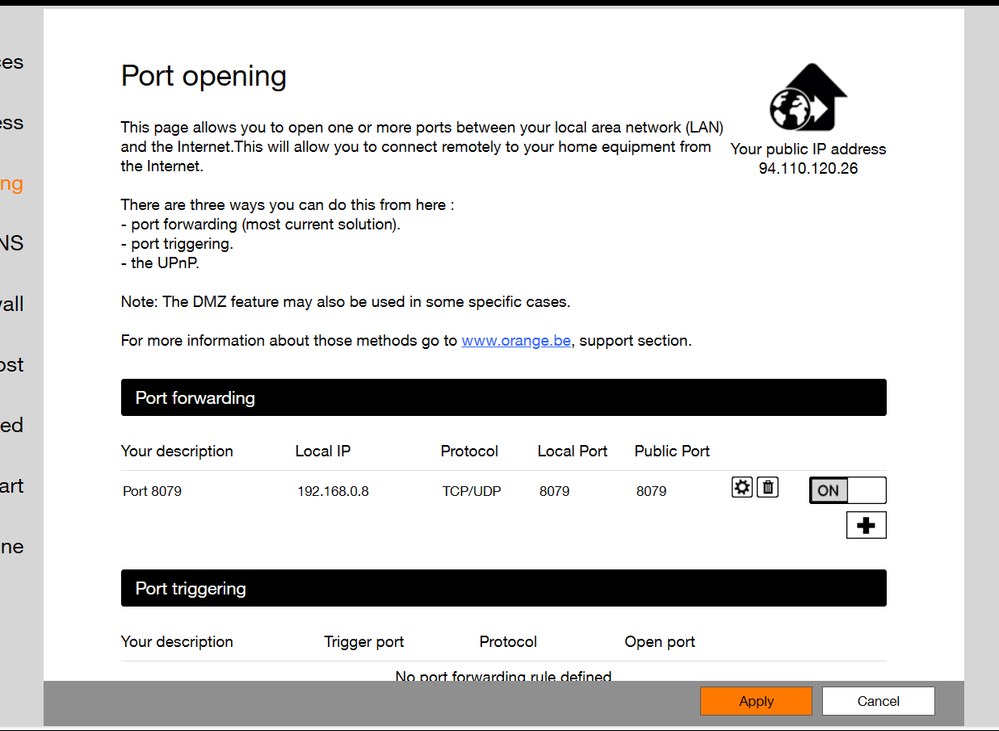This screenshot has height=731, width=999.
Task: Click the 'Port opening' page heading
Action: [204, 76]
